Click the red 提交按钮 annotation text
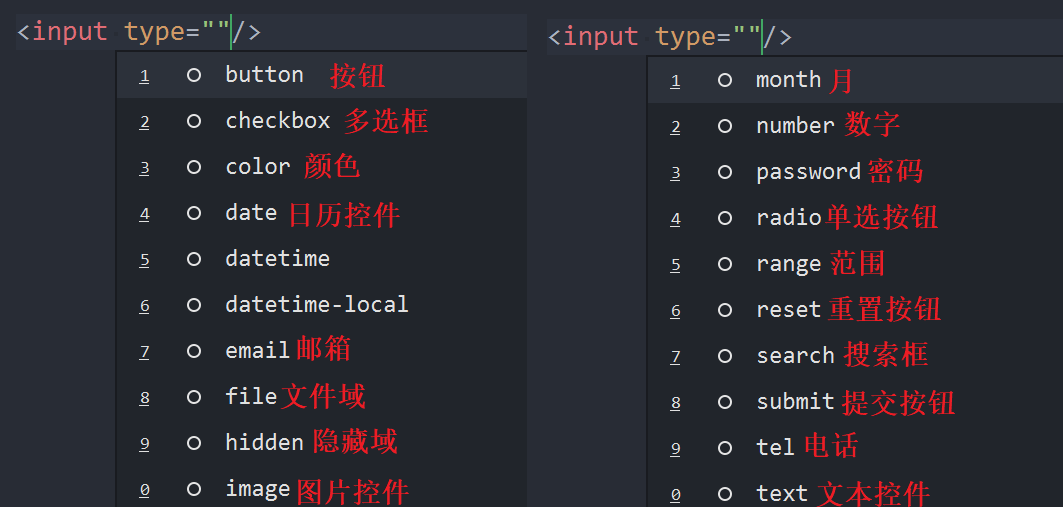This screenshot has height=507, width=1063. click(x=898, y=403)
